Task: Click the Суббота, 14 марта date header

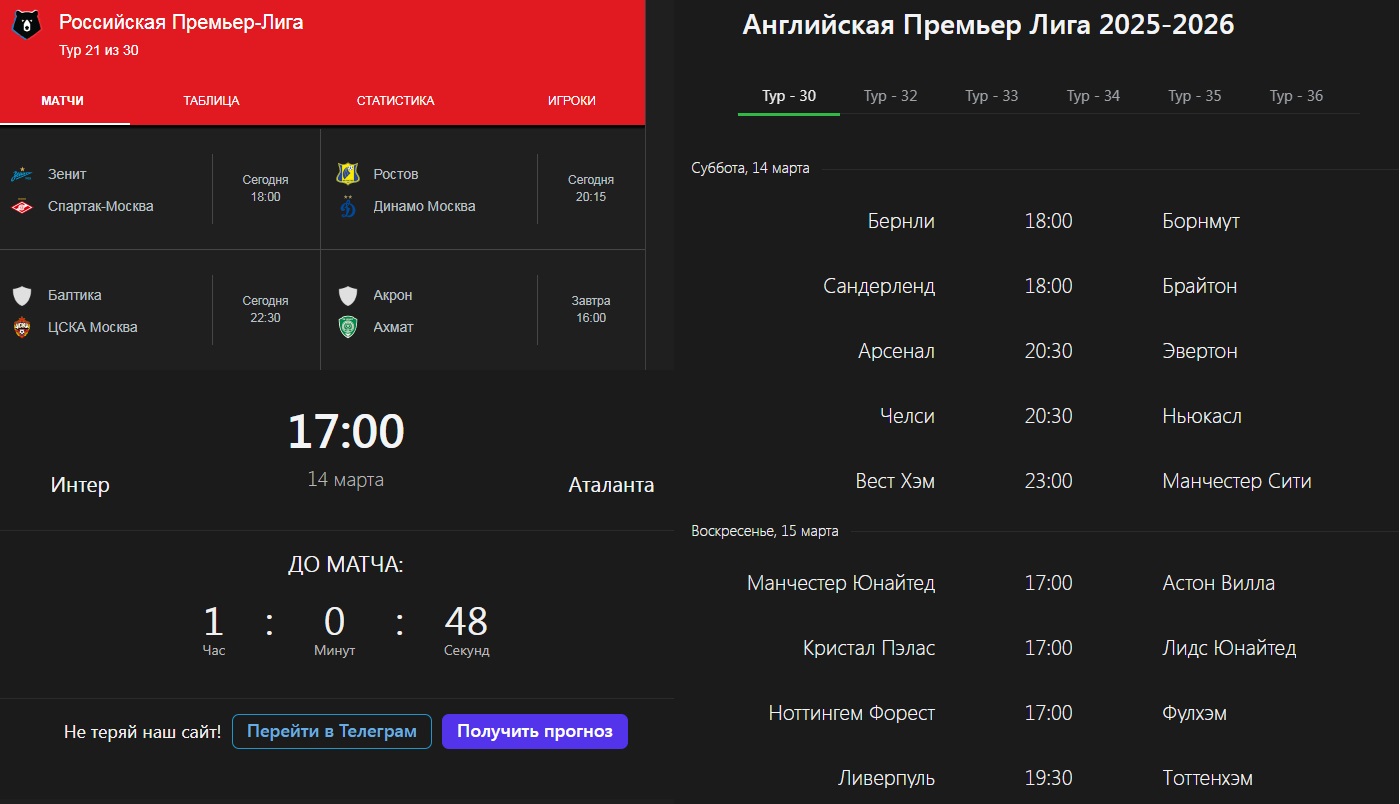Action: coord(750,168)
